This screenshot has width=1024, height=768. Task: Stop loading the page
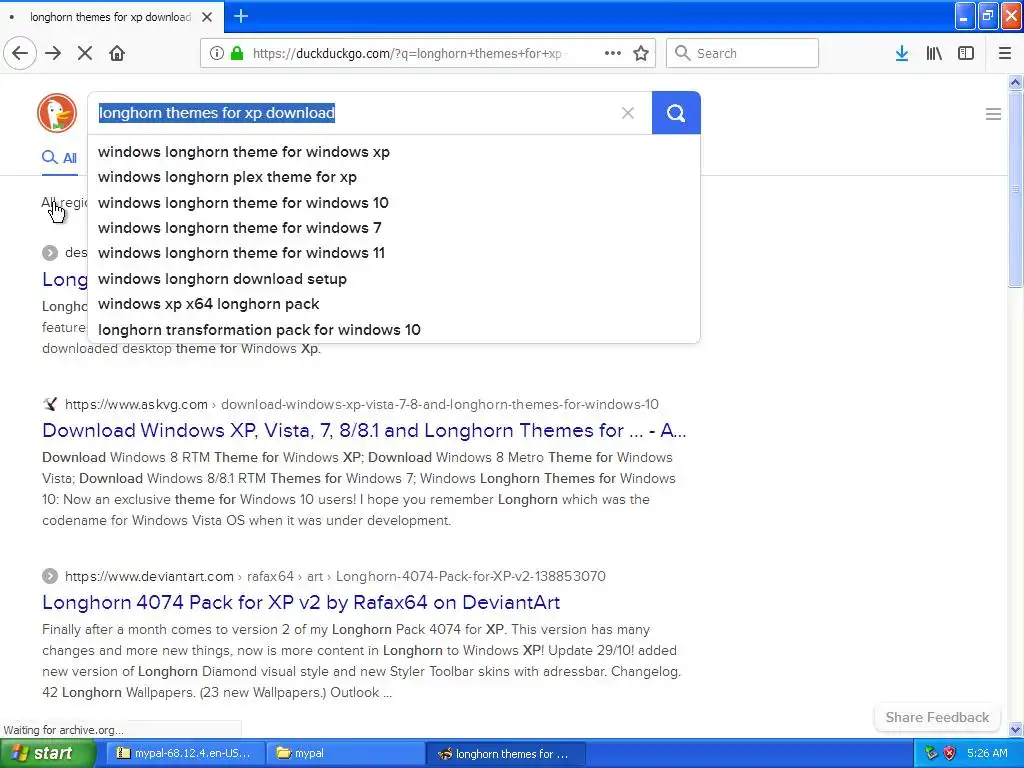tap(85, 53)
